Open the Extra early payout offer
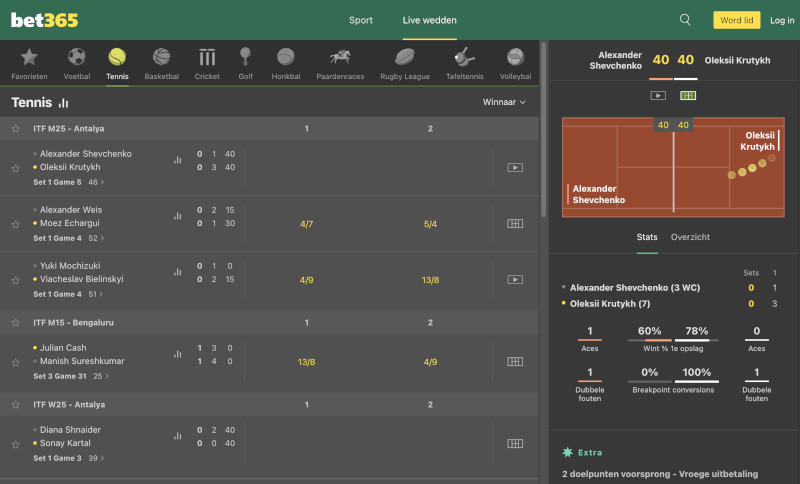This screenshot has width=800, height=484. tap(660, 474)
